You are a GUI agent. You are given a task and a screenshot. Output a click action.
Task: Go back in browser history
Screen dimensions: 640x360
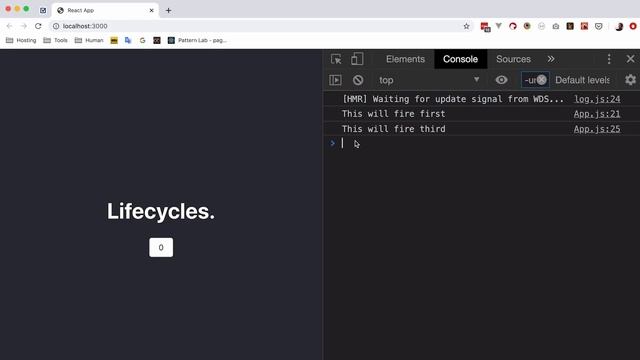pyautogui.click(x=9, y=26)
